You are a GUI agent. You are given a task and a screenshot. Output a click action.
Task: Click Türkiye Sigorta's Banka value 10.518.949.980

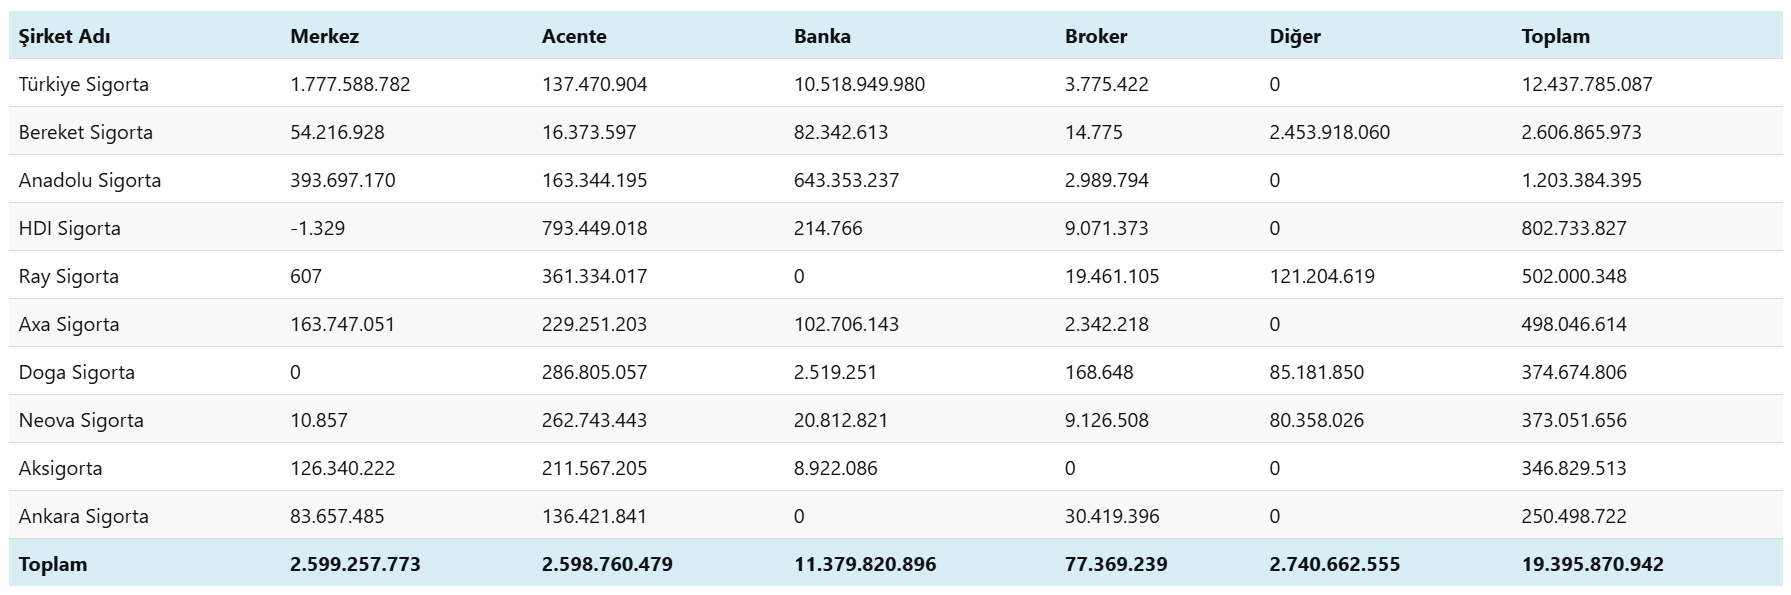[x=859, y=84]
